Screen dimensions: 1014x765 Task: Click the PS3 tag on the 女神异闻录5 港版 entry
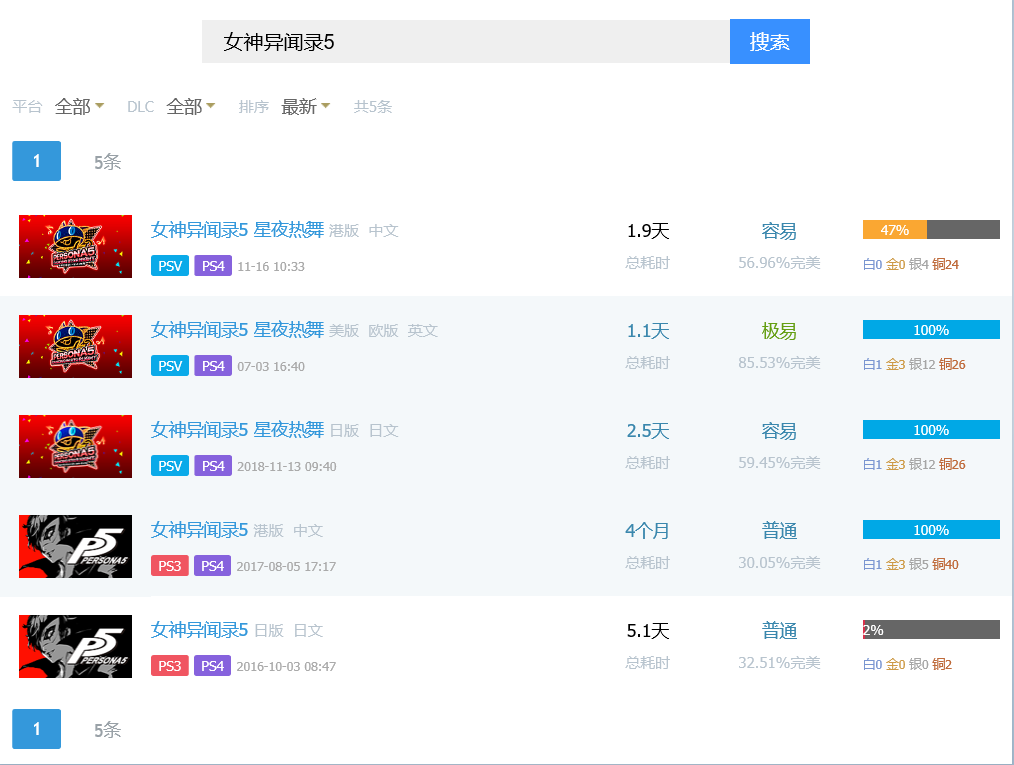click(x=170, y=566)
